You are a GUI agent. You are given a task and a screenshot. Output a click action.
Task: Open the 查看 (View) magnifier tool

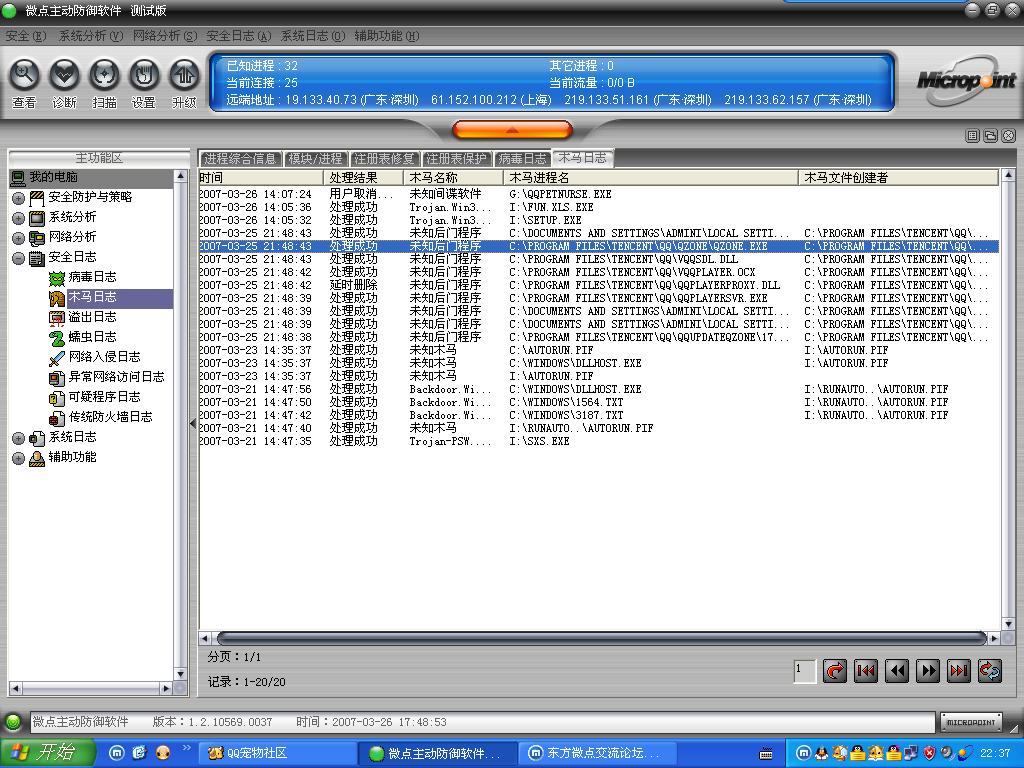pyautogui.click(x=24, y=75)
